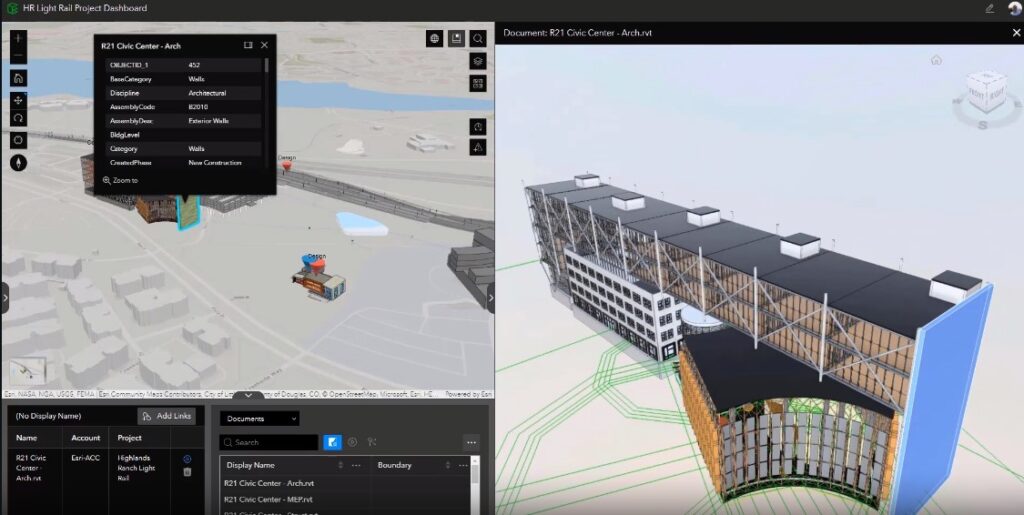Select the map pan tool

(18, 100)
